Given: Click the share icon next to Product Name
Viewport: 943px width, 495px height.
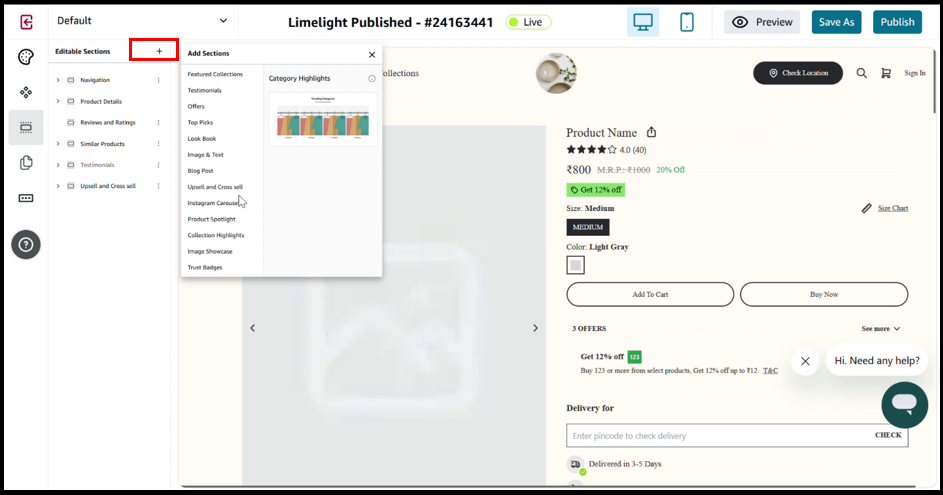Looking at the screenshot, I should click(x=652, y=132).
